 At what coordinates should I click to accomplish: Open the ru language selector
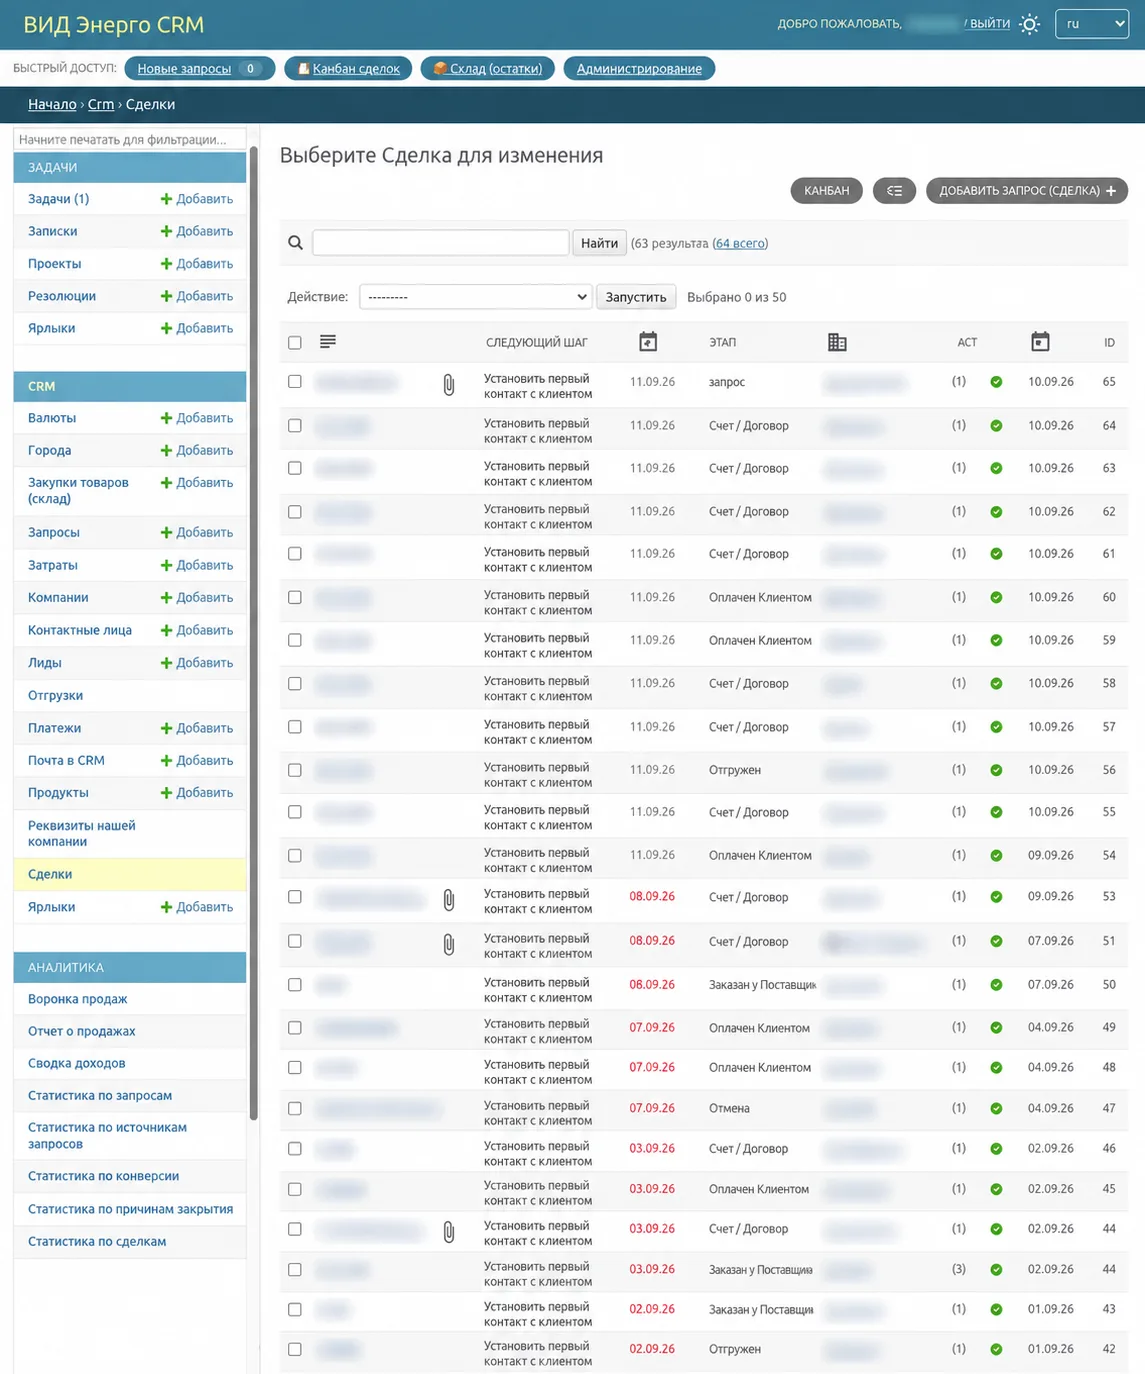[1092, 24]
